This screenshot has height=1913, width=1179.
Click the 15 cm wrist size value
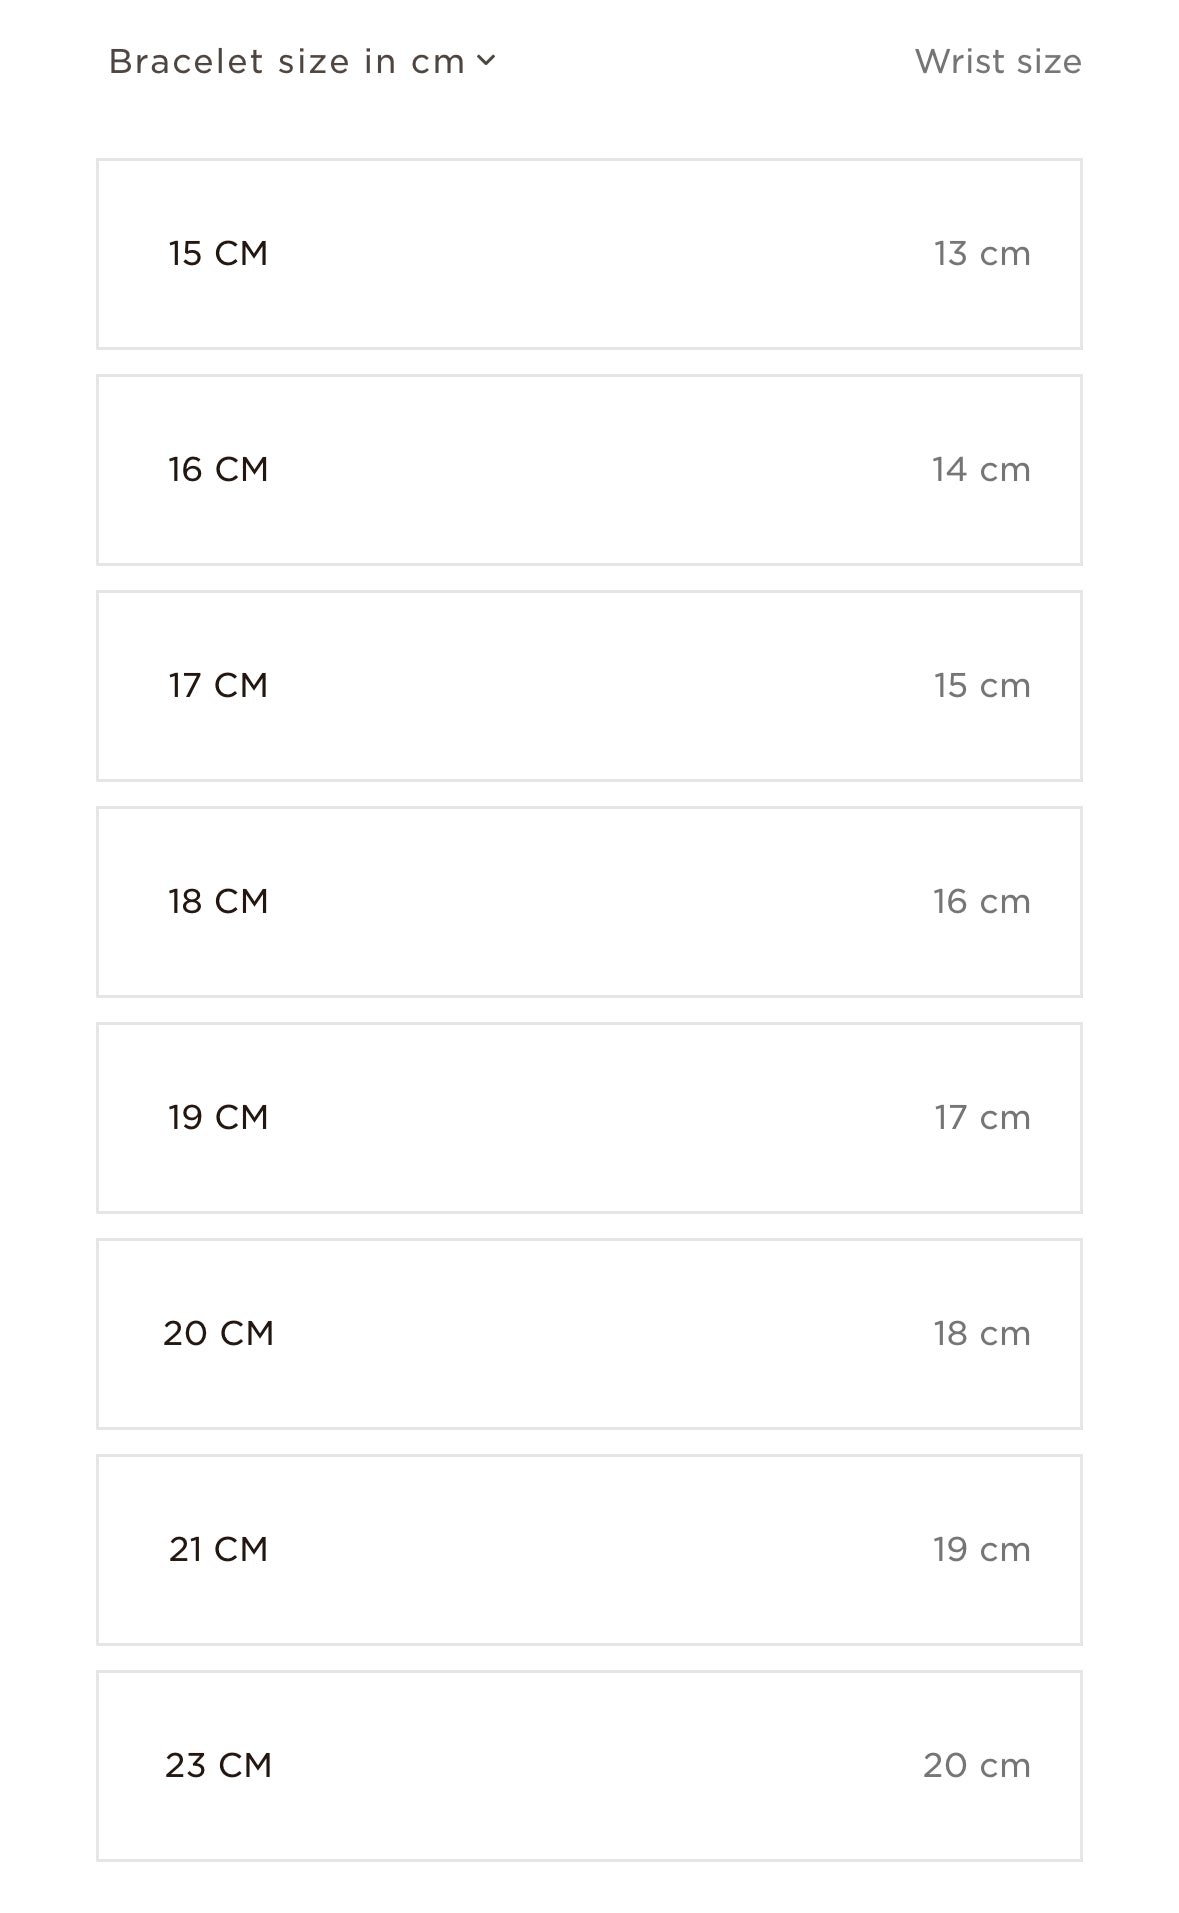click(981, 686)
